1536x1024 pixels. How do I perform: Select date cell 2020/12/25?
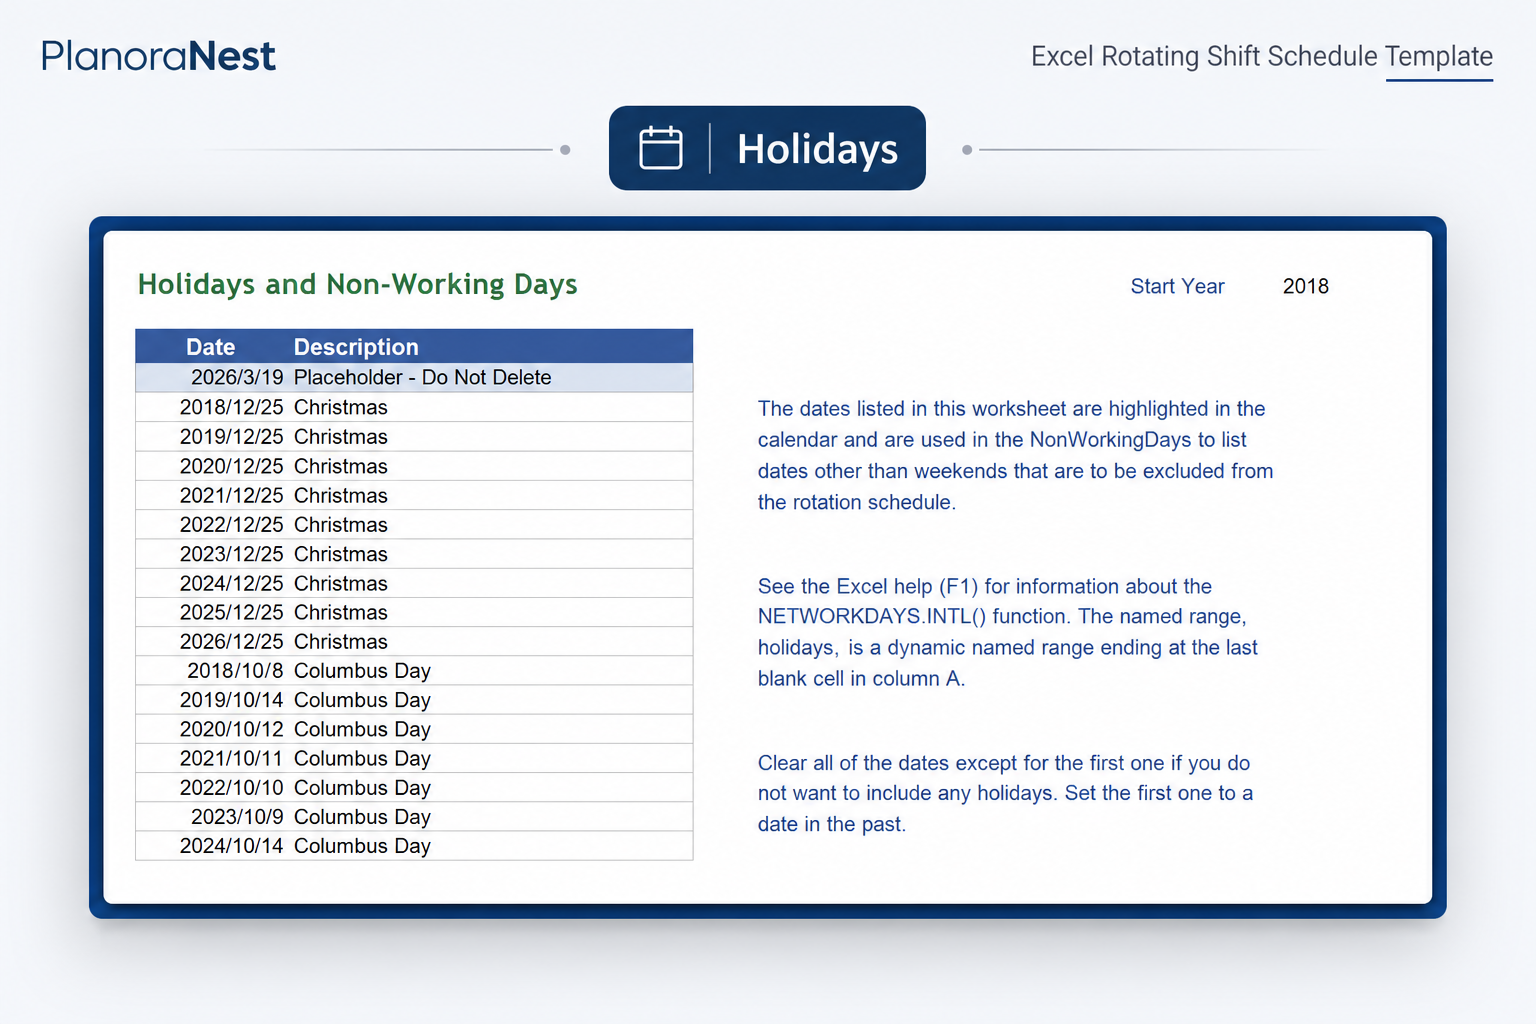[x=232, y=466]
